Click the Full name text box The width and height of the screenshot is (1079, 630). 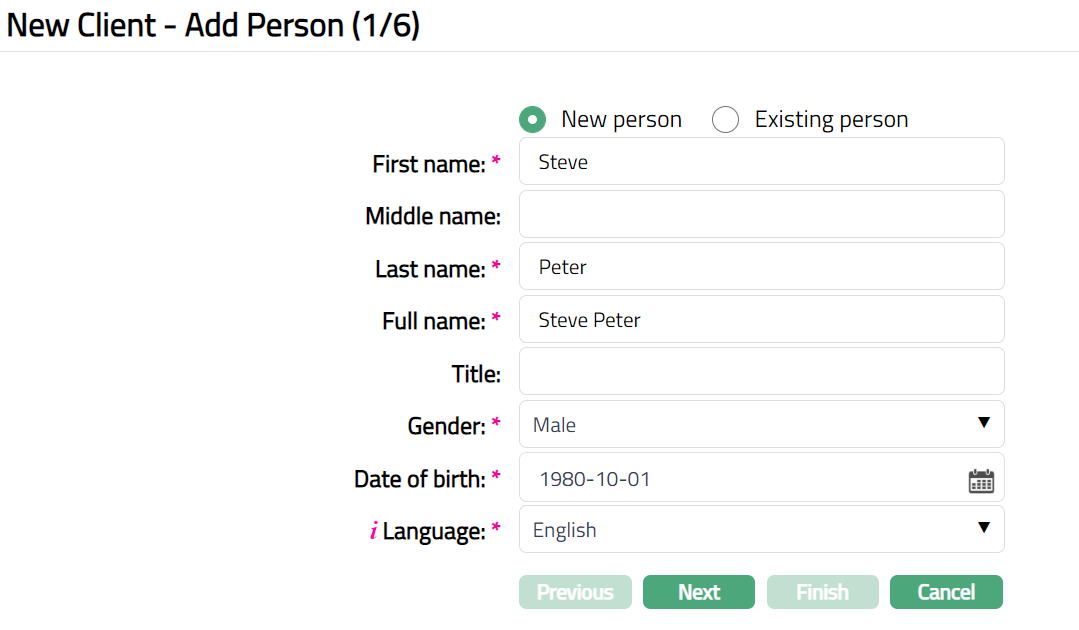coord(761,320)
